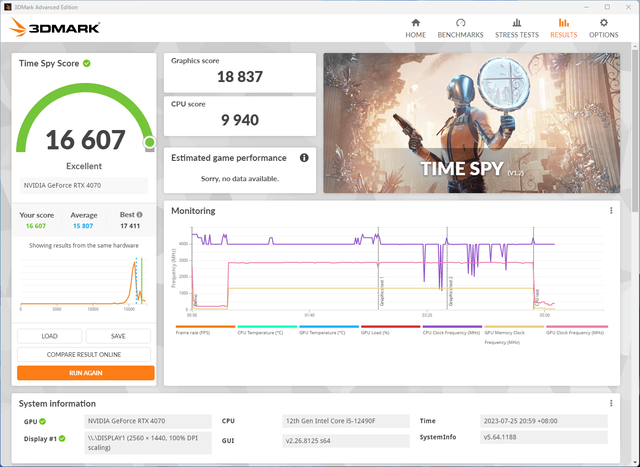Toggle the GPU Clock Frequency legend item

577,330
